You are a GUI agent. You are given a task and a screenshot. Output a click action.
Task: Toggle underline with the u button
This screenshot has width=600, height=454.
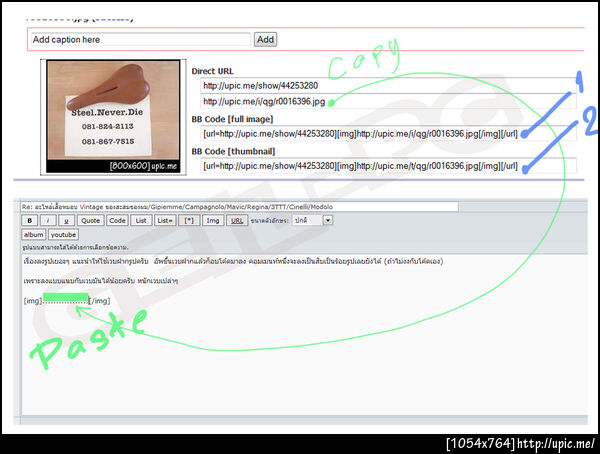pos(67,220)
